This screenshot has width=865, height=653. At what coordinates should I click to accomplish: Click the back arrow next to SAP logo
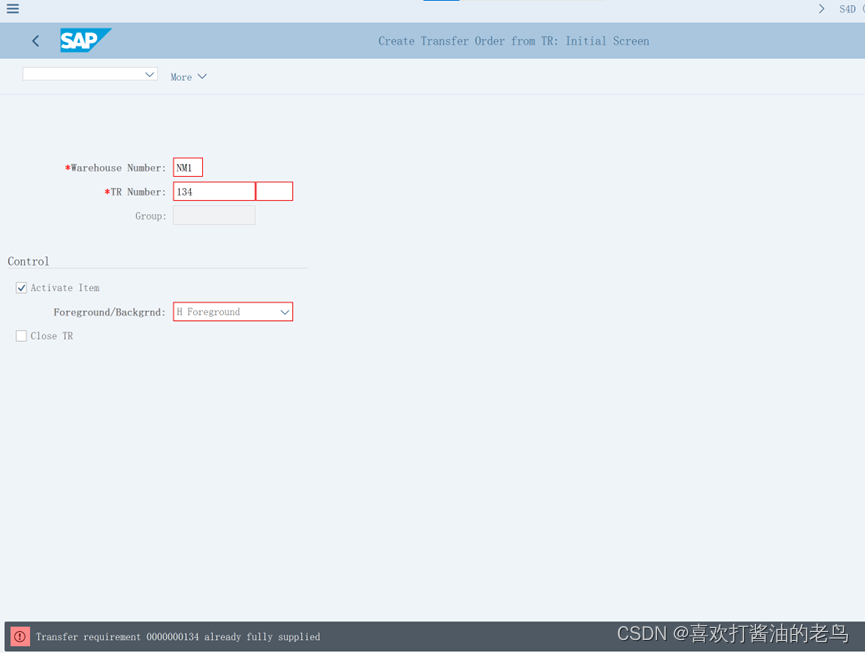point(36,41)
